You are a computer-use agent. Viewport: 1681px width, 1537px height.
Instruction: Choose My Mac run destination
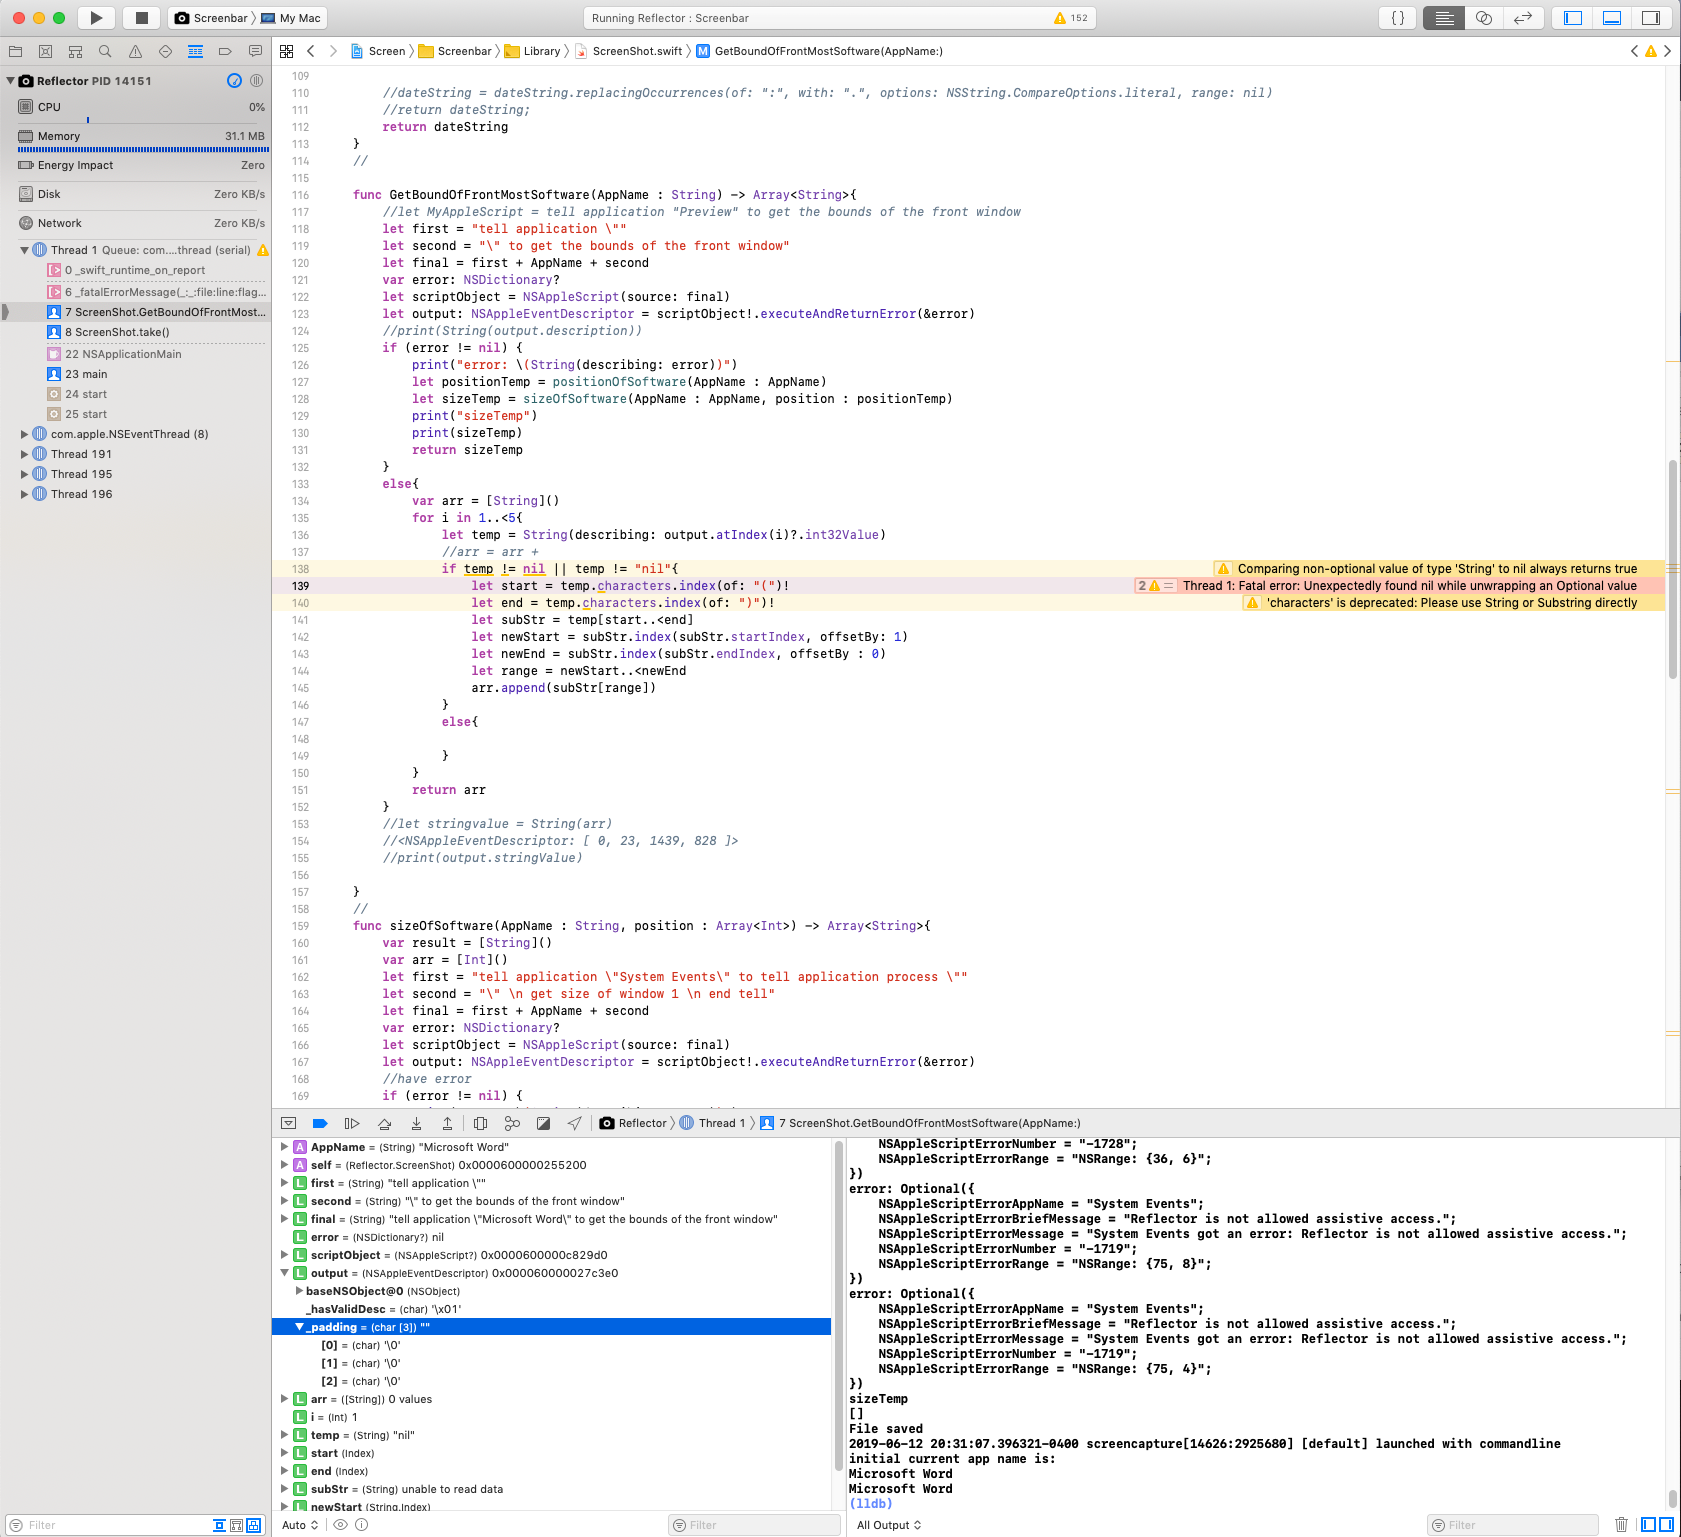coord(291,18)
